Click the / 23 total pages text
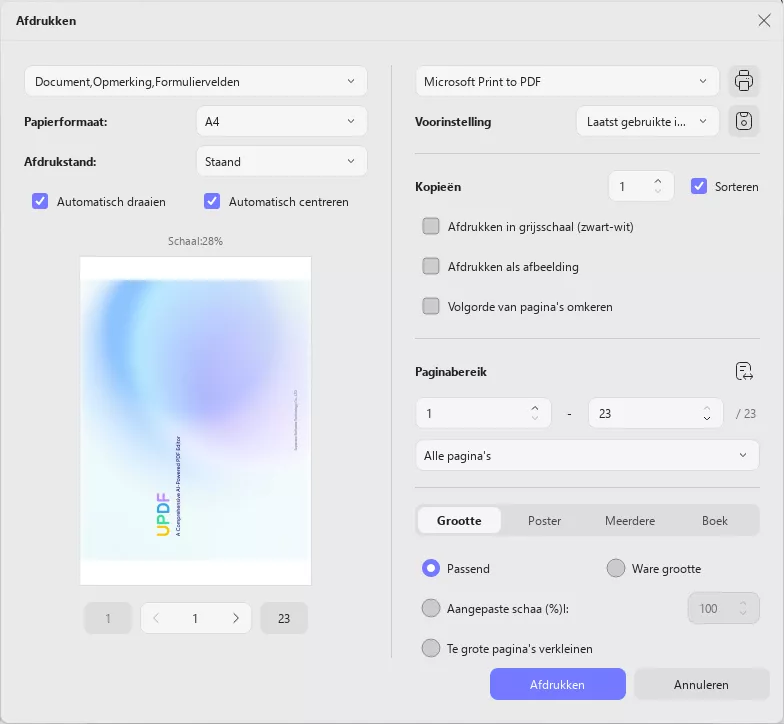 coord(746,414)
